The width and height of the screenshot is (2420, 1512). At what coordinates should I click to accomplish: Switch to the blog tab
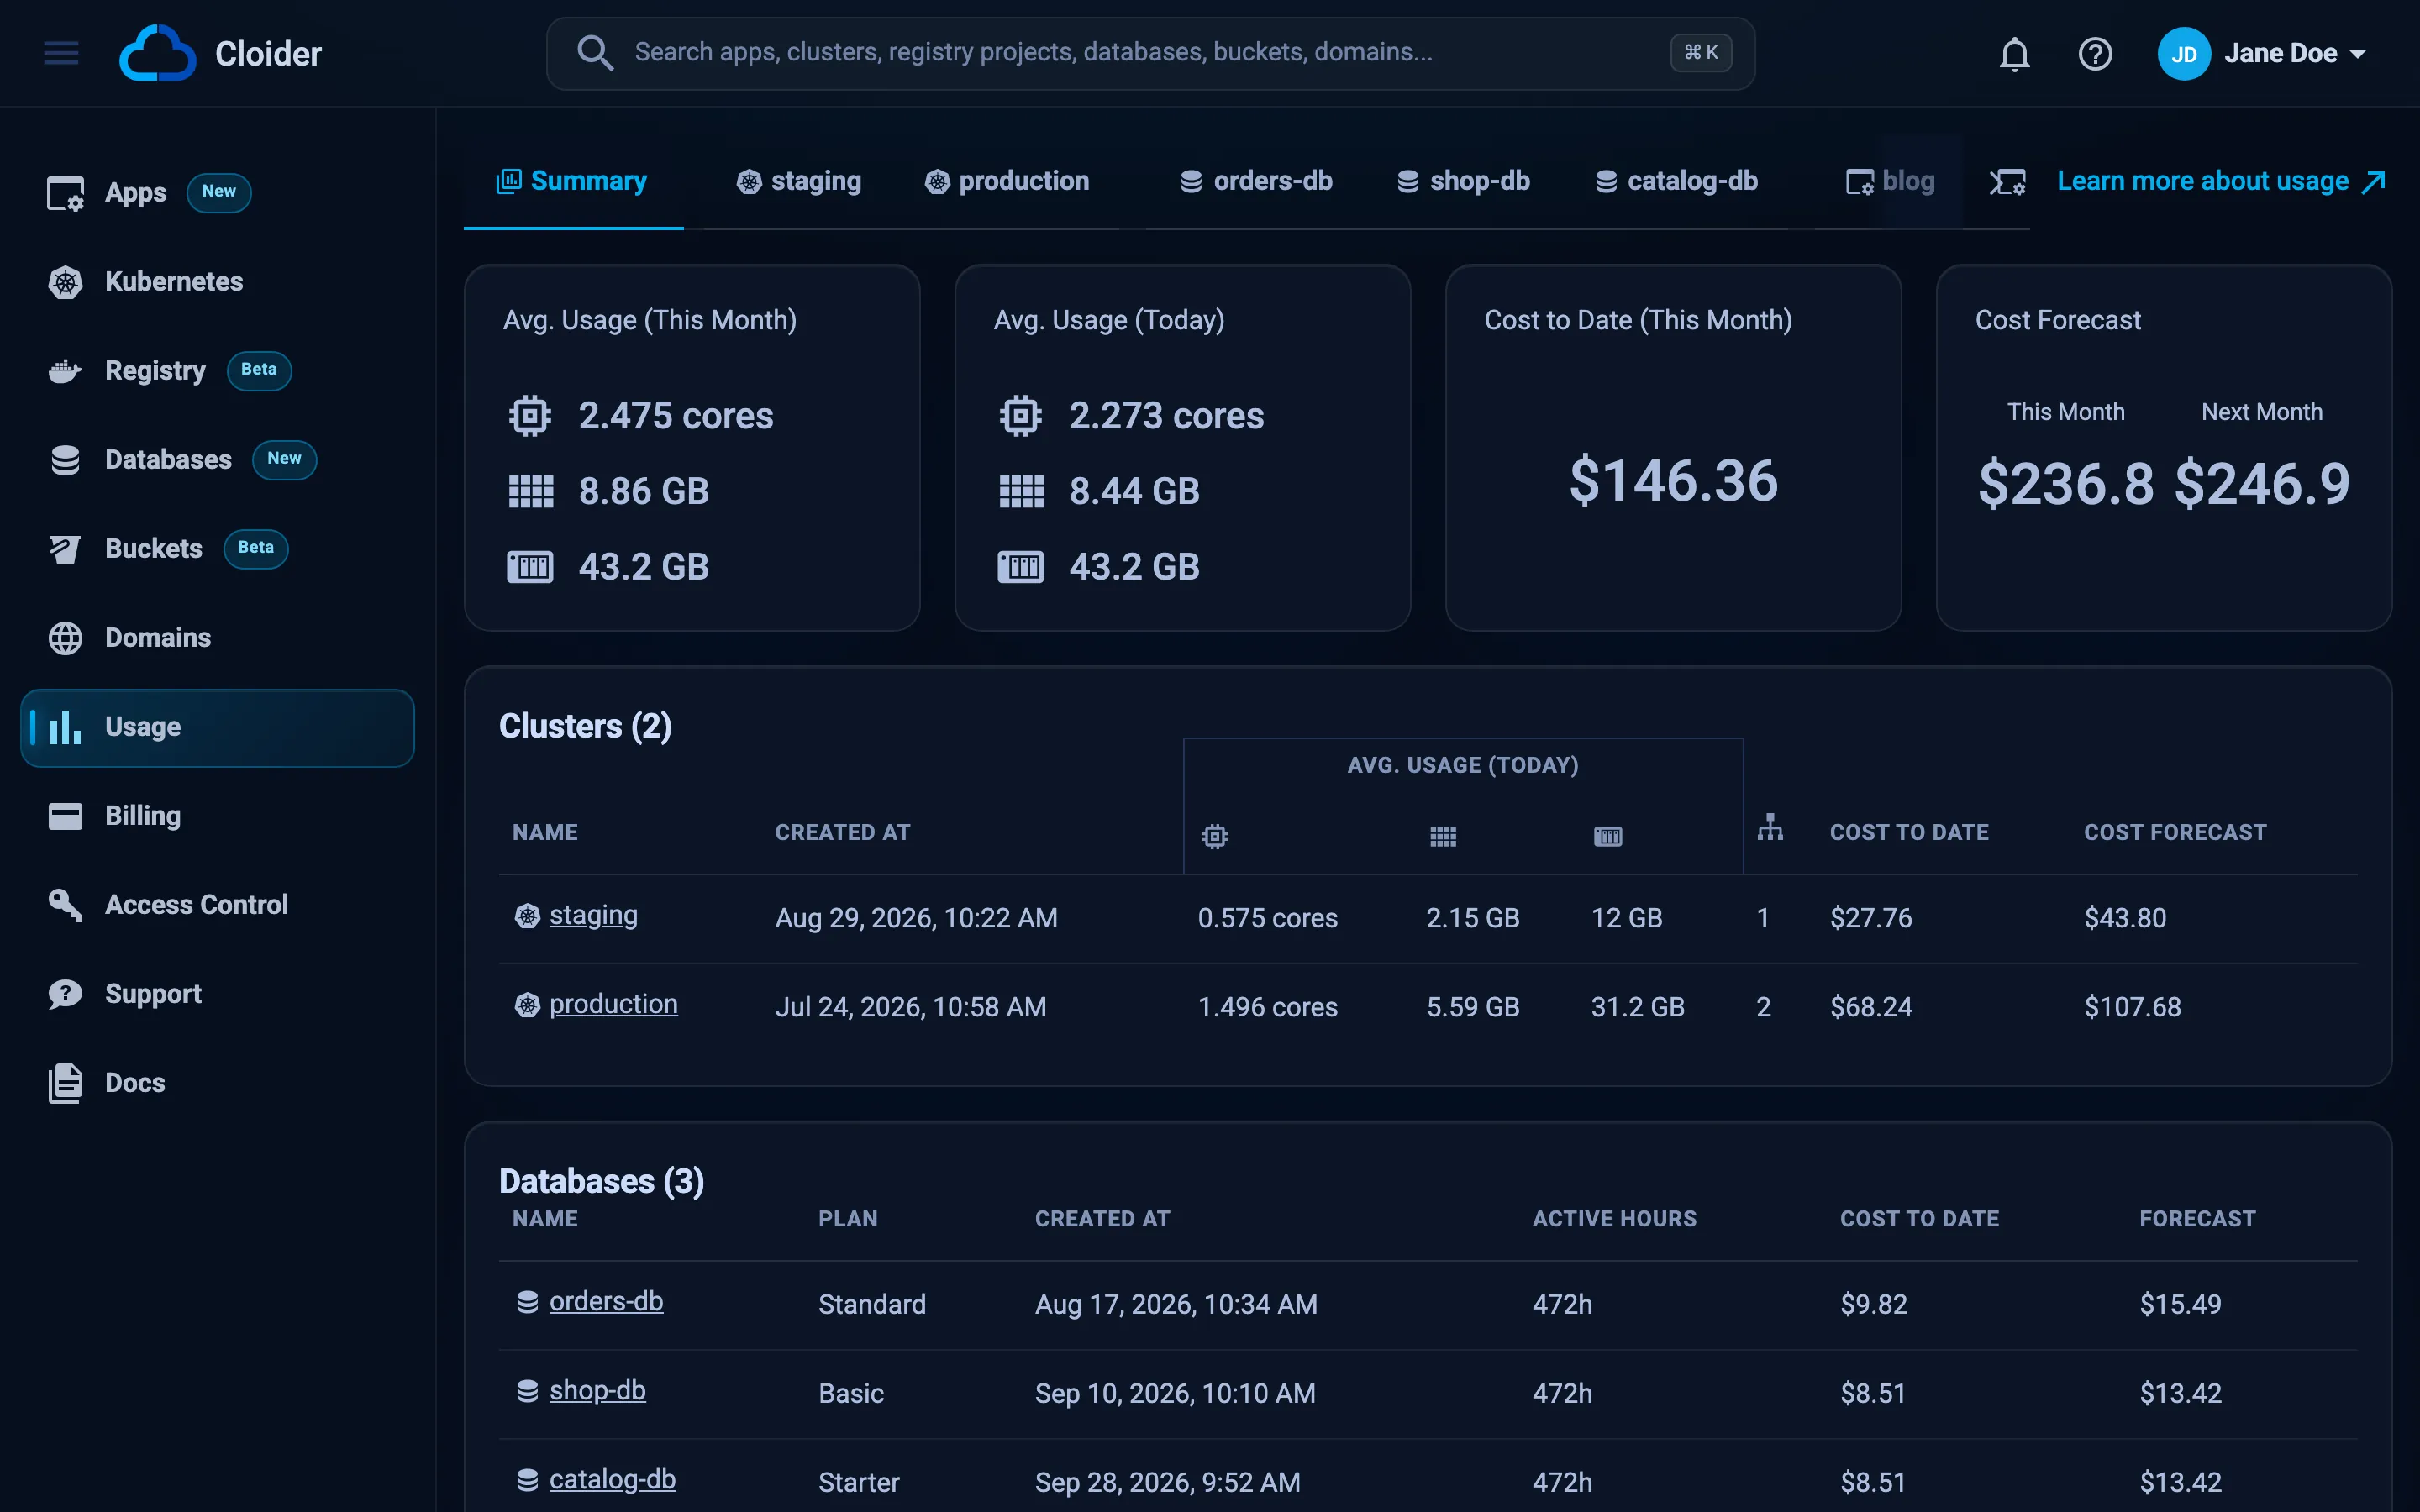pos(1889,182)
